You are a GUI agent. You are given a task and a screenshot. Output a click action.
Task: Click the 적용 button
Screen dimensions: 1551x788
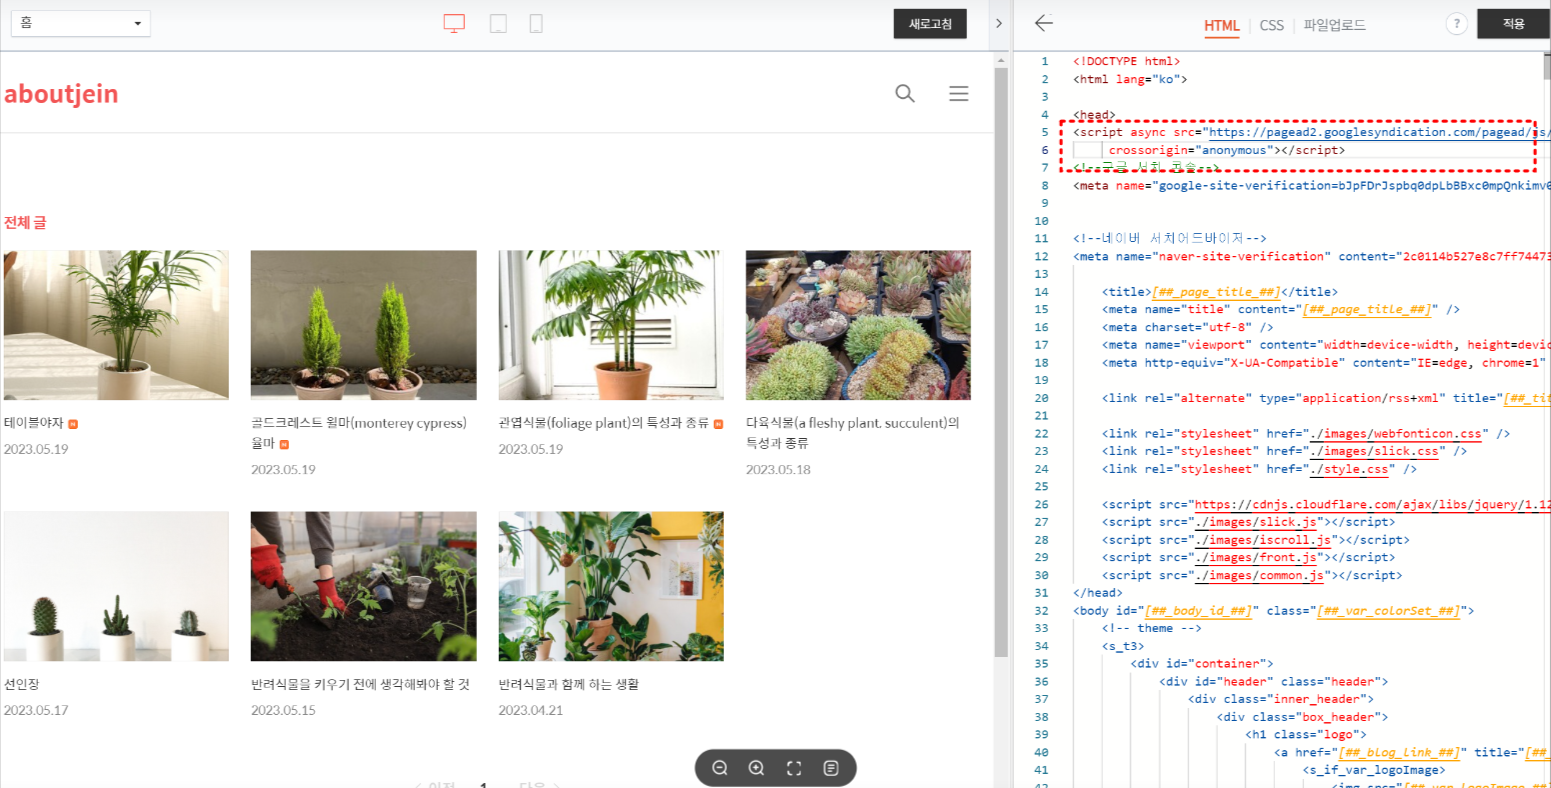pyautogui.click(x=1513, y=24)
